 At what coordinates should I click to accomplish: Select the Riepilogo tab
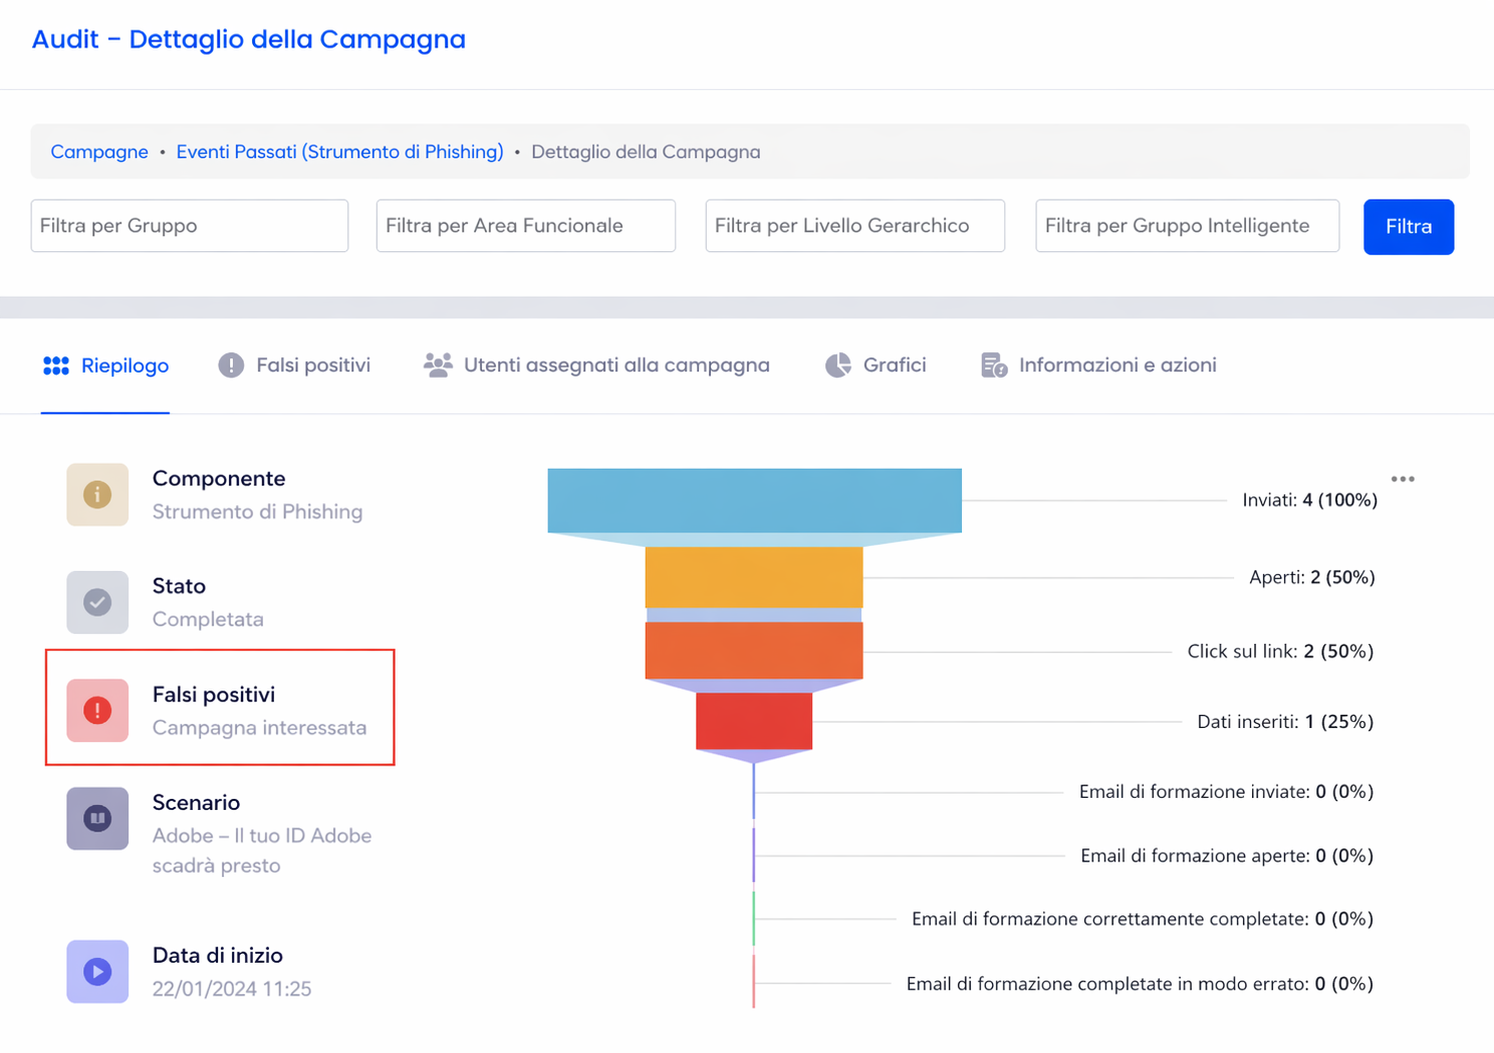[x=105, y=365]
